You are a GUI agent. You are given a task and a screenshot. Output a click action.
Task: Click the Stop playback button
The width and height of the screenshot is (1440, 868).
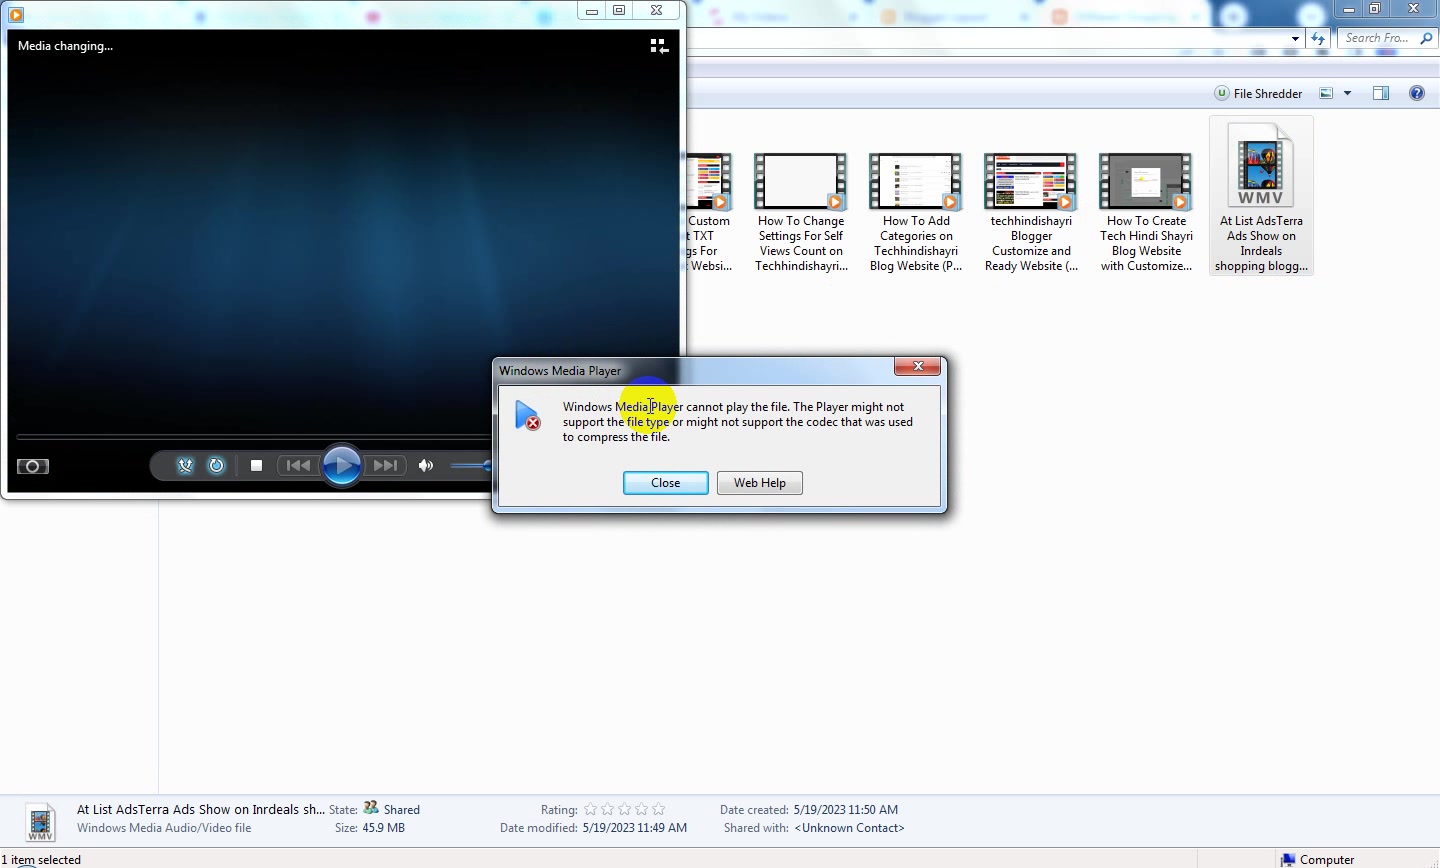257,465
